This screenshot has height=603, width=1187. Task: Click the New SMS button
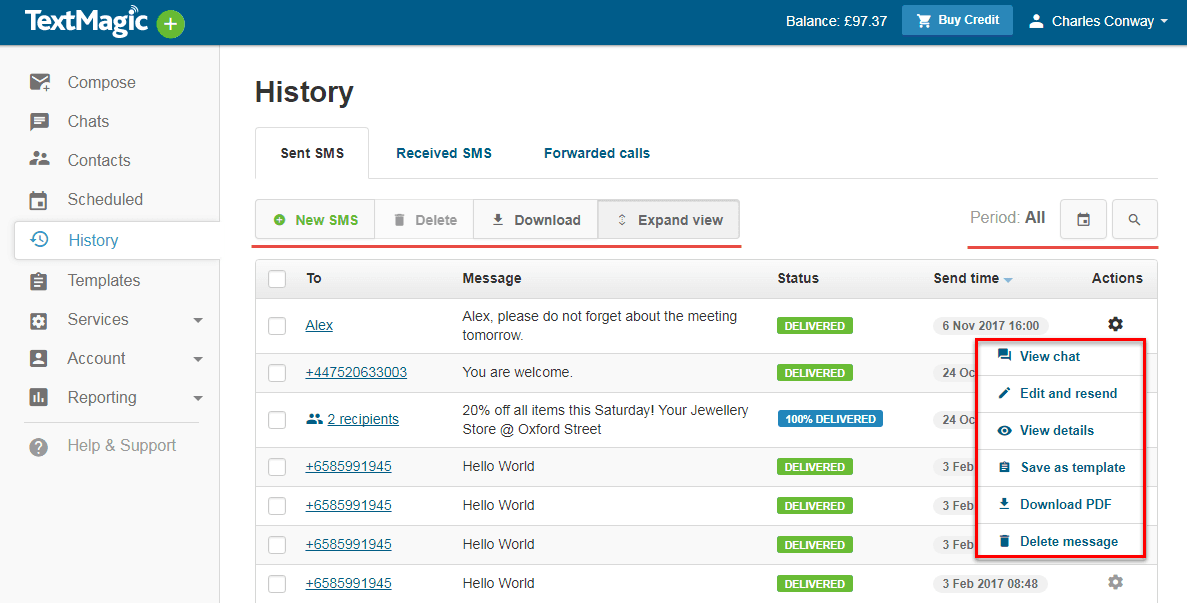pyautogui.click(x=315, y=219)
